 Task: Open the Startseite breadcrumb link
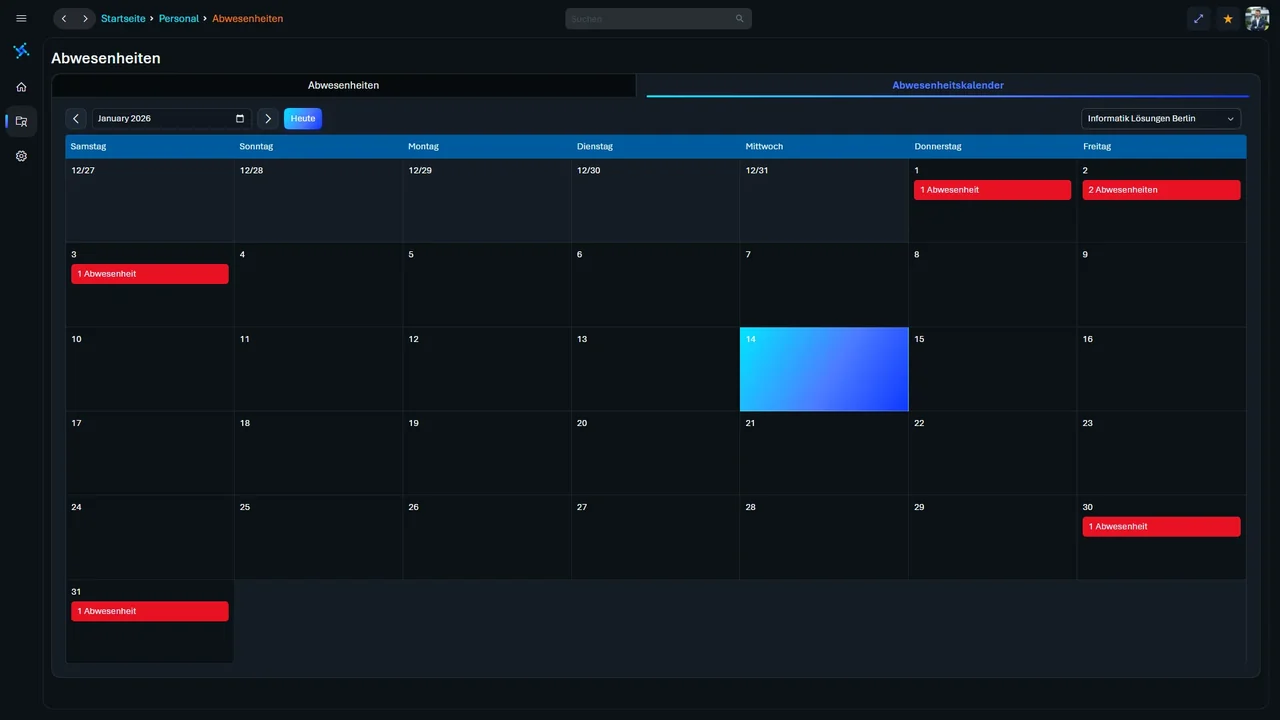tap(123, 19)
